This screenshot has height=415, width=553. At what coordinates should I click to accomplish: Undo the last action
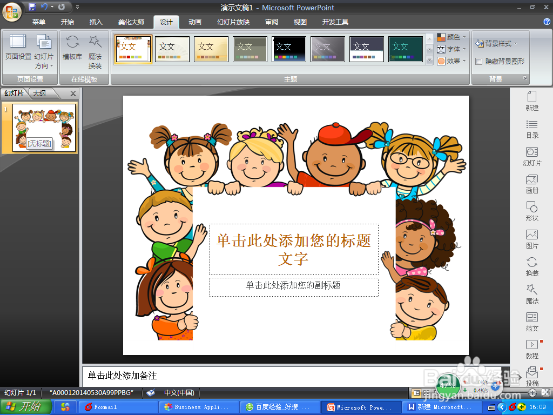(44, 7)
